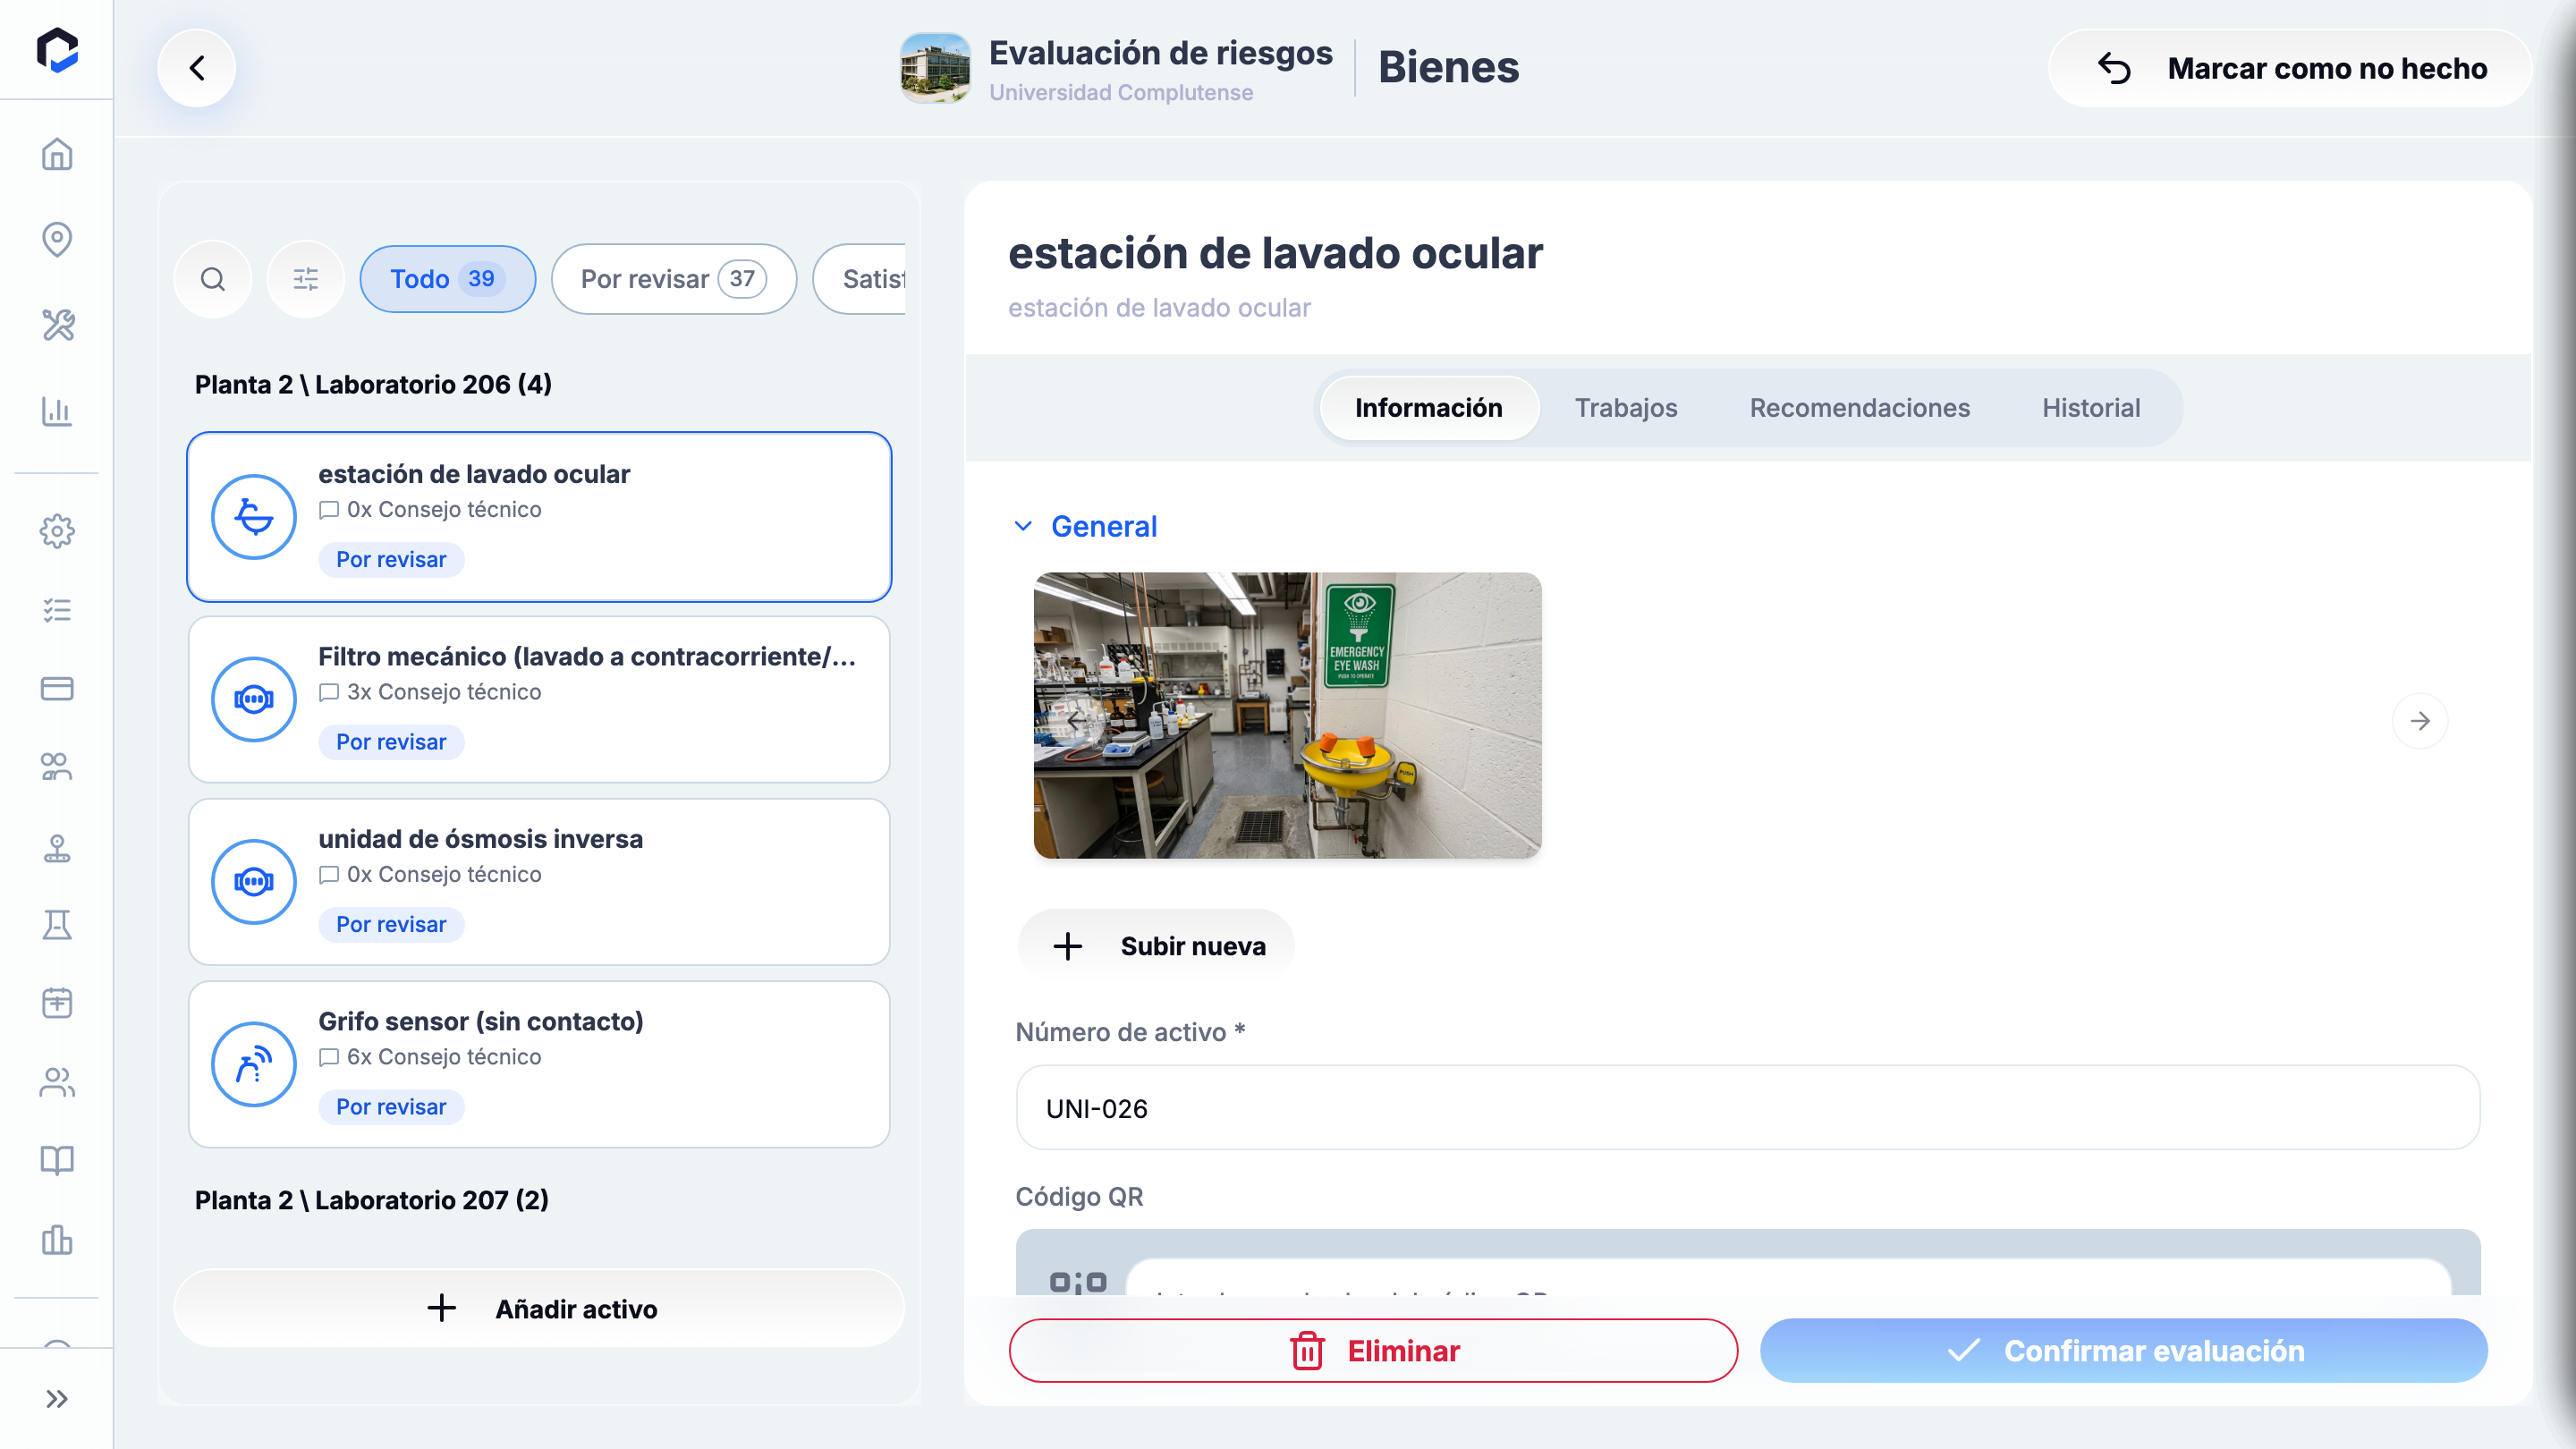
Task: Expand sidebar with double chevron icon
Action: [57, 1399]
